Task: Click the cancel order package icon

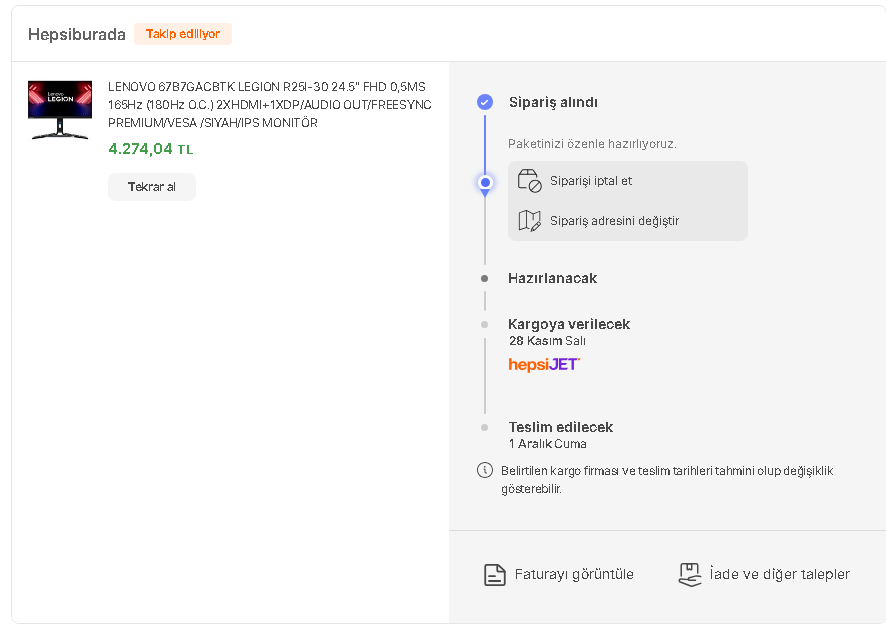Action: pyautogui.click(x=529, y=181)
